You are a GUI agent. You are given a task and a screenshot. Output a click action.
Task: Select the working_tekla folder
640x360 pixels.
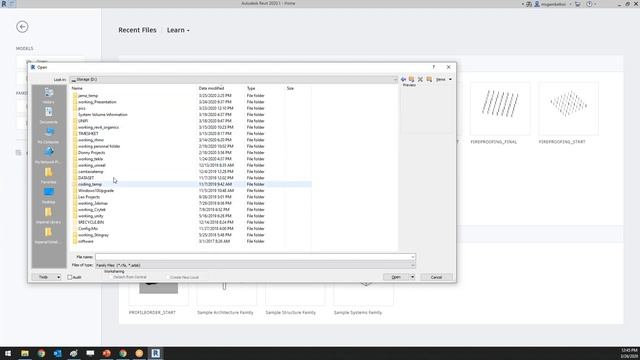[91, 159]
